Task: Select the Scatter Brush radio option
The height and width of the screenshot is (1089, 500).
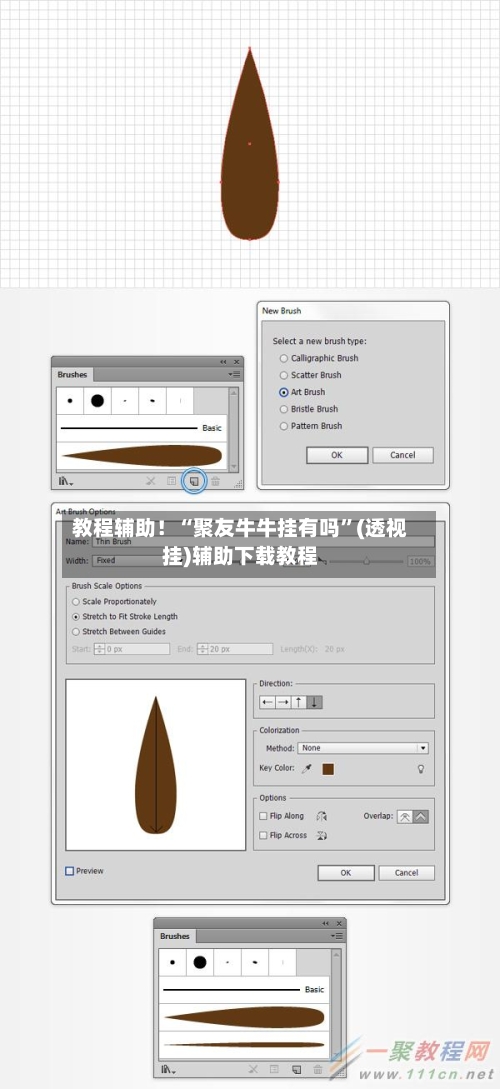Action: pos(310,375)
